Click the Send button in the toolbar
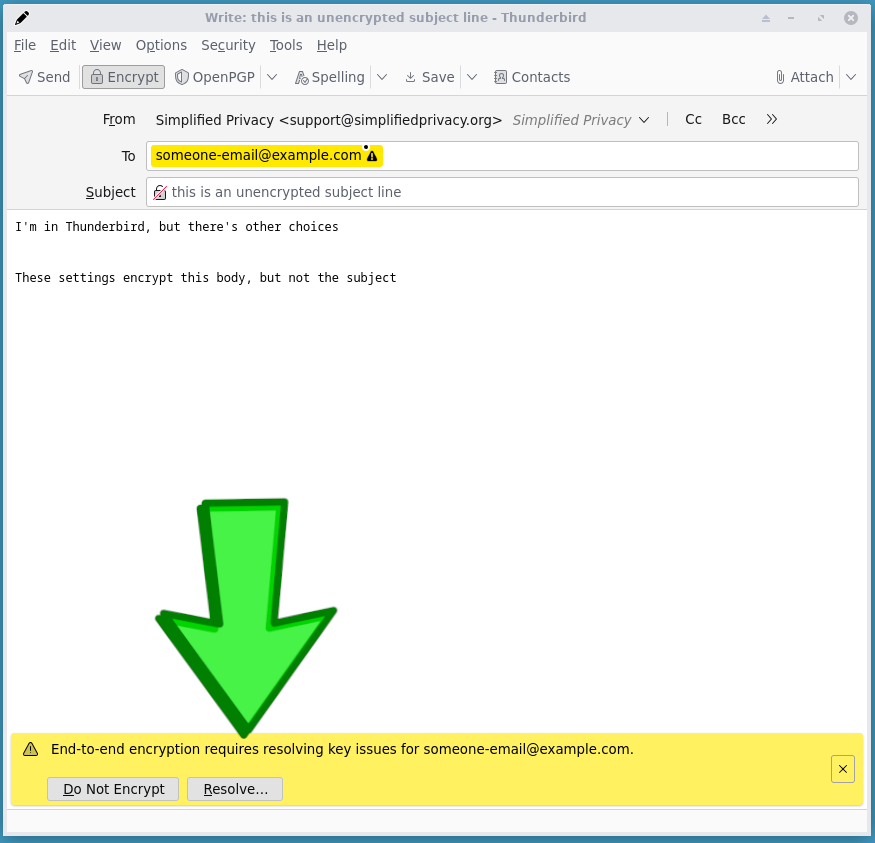Viewport: 875px width, 843px height. click(45, 77)
